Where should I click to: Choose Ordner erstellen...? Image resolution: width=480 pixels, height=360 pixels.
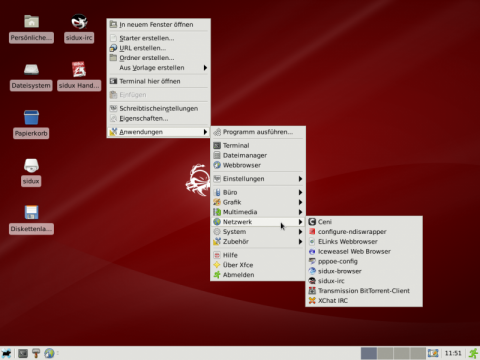pos(158,58)
